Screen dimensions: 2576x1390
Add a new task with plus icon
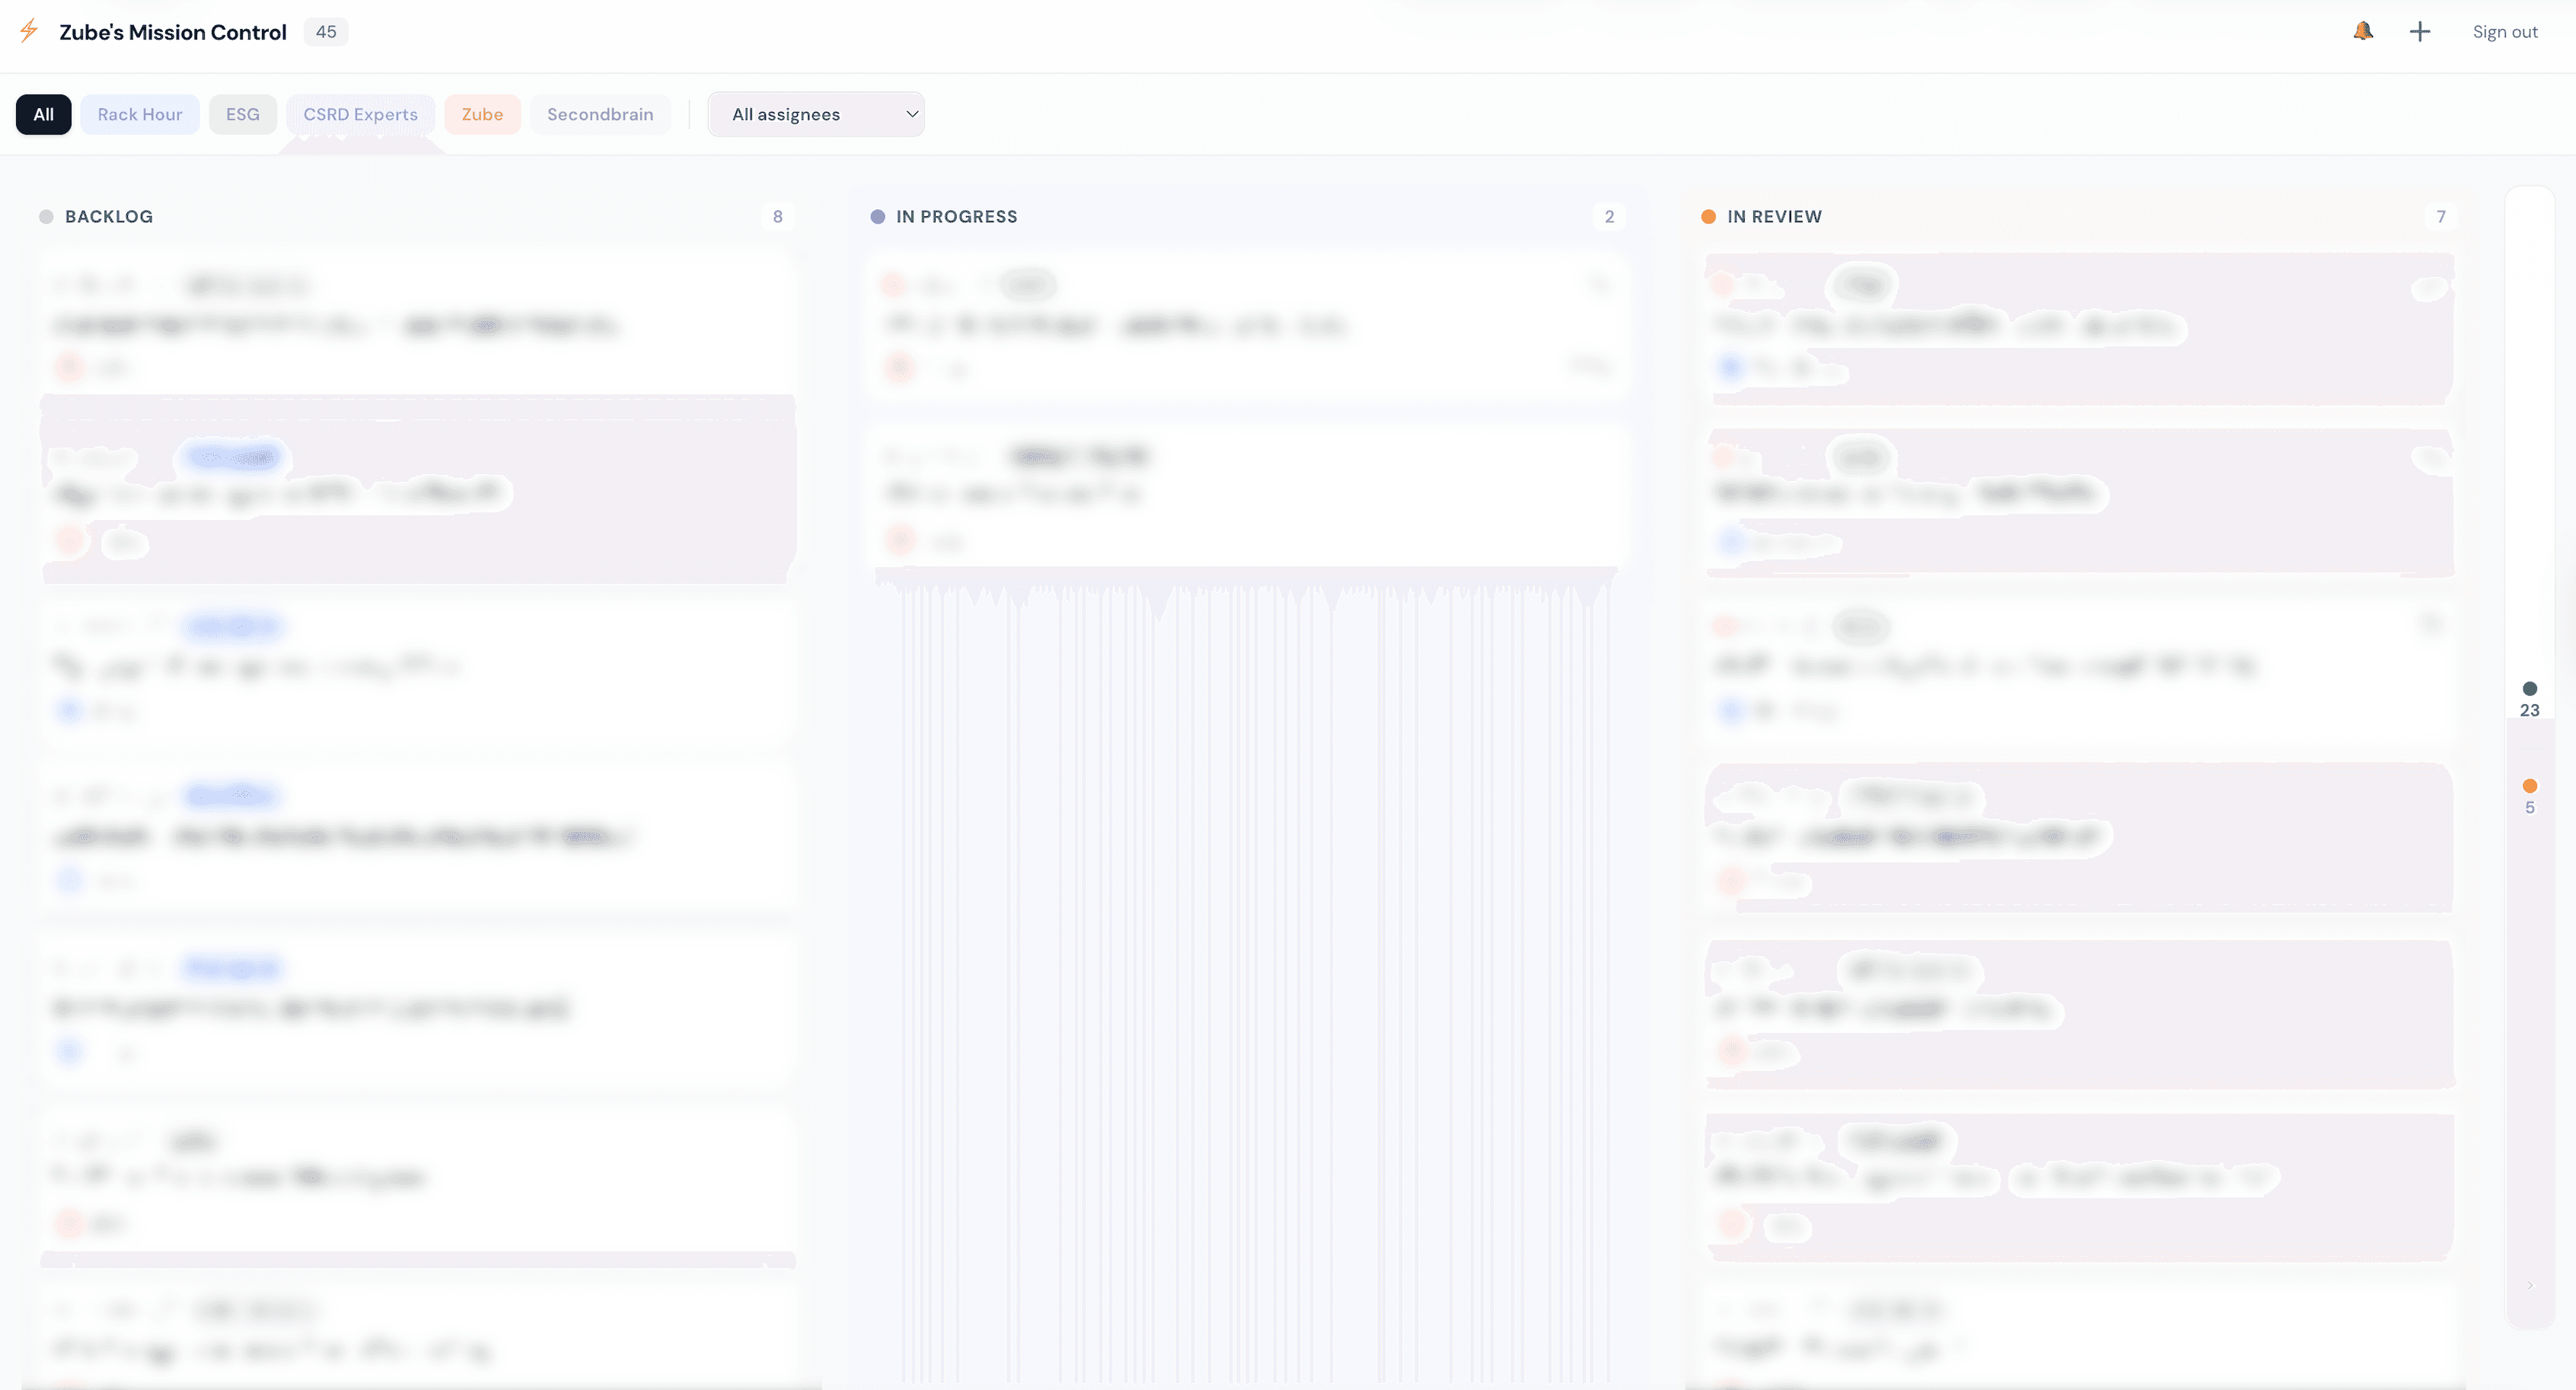pos(2419,32)
